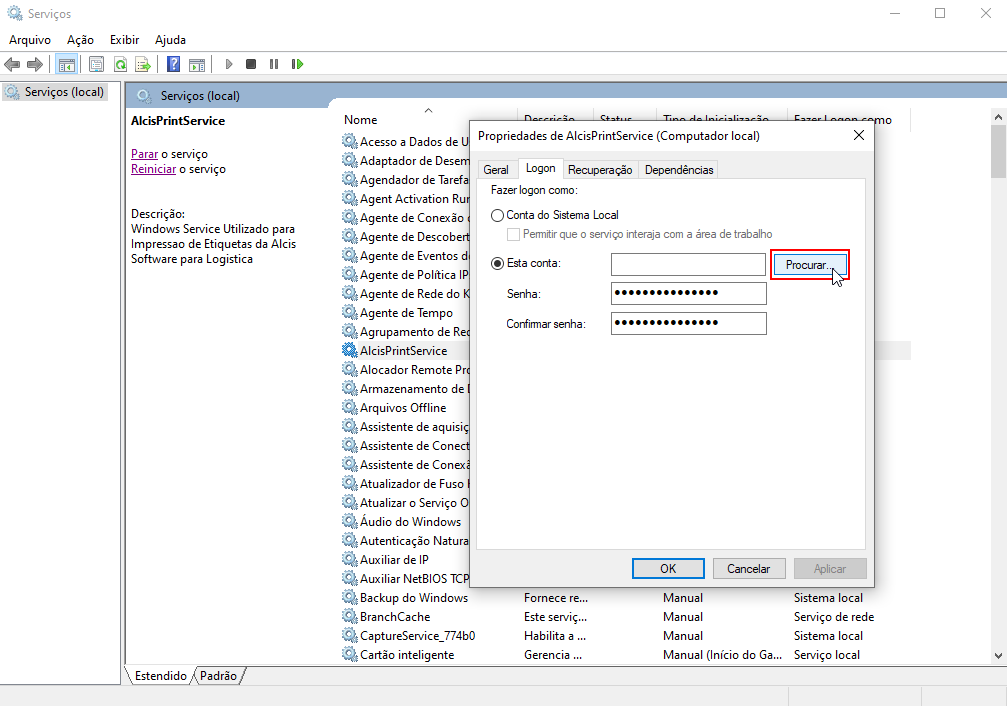Click gear icon beside CaptureService_774b0
The width and height of the screenshot is (1007, 706).
(x=349, y=635)
